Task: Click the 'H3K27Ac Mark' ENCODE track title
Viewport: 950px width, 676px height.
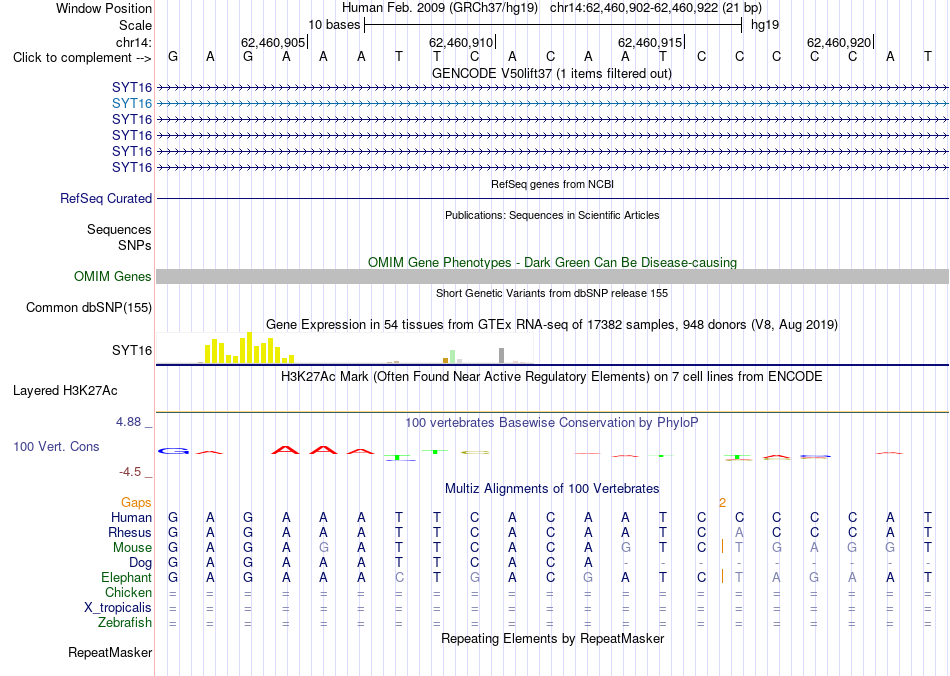Action: pyautogui.click(x=552, y=377)
